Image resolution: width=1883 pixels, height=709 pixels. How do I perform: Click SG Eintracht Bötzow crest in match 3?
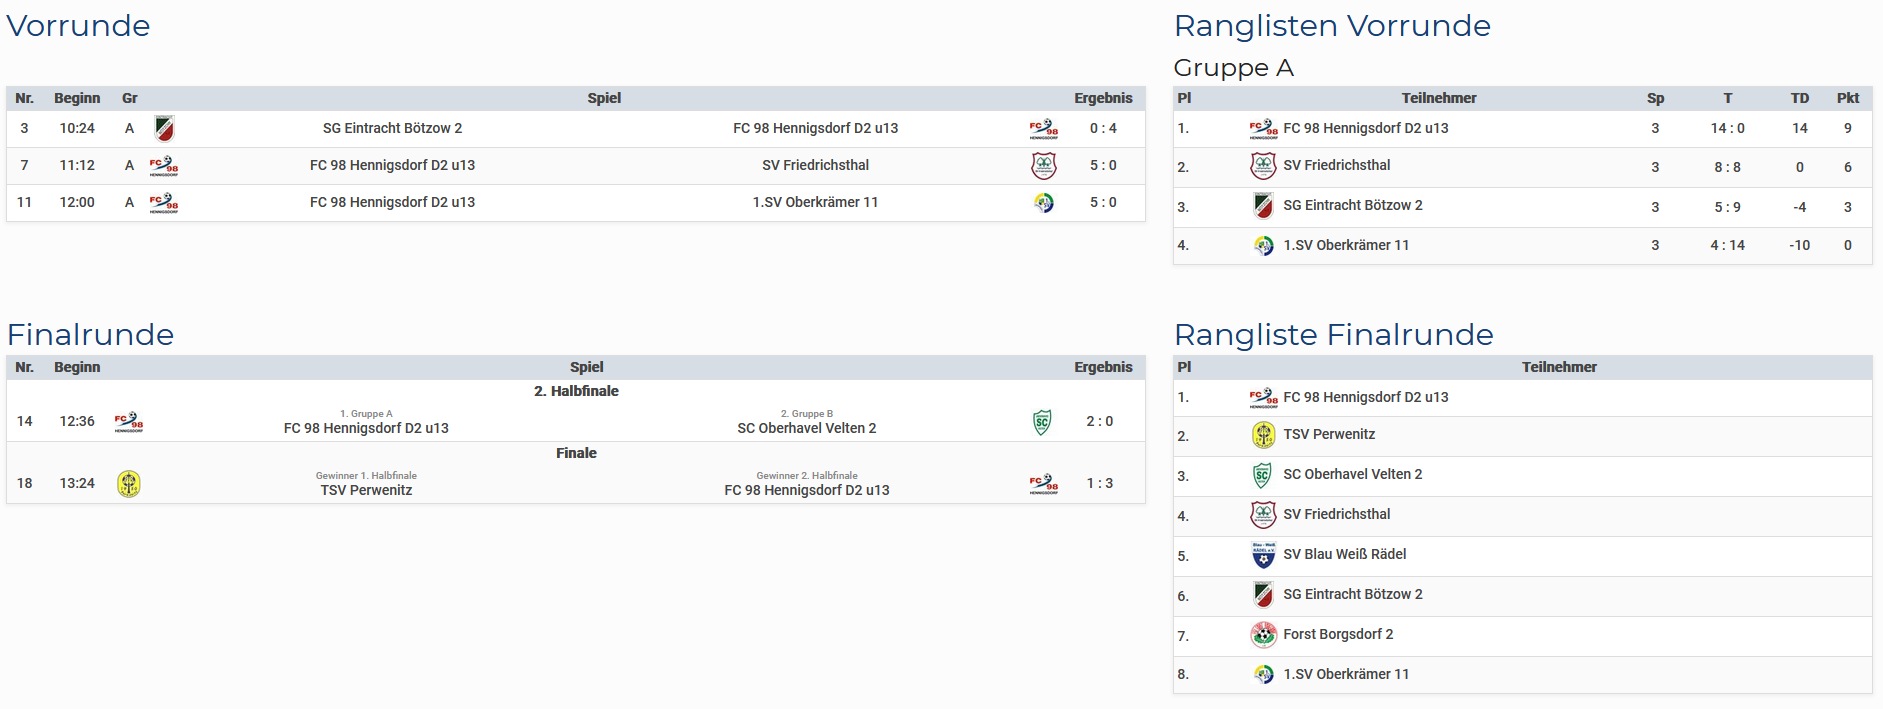[165, 128]
